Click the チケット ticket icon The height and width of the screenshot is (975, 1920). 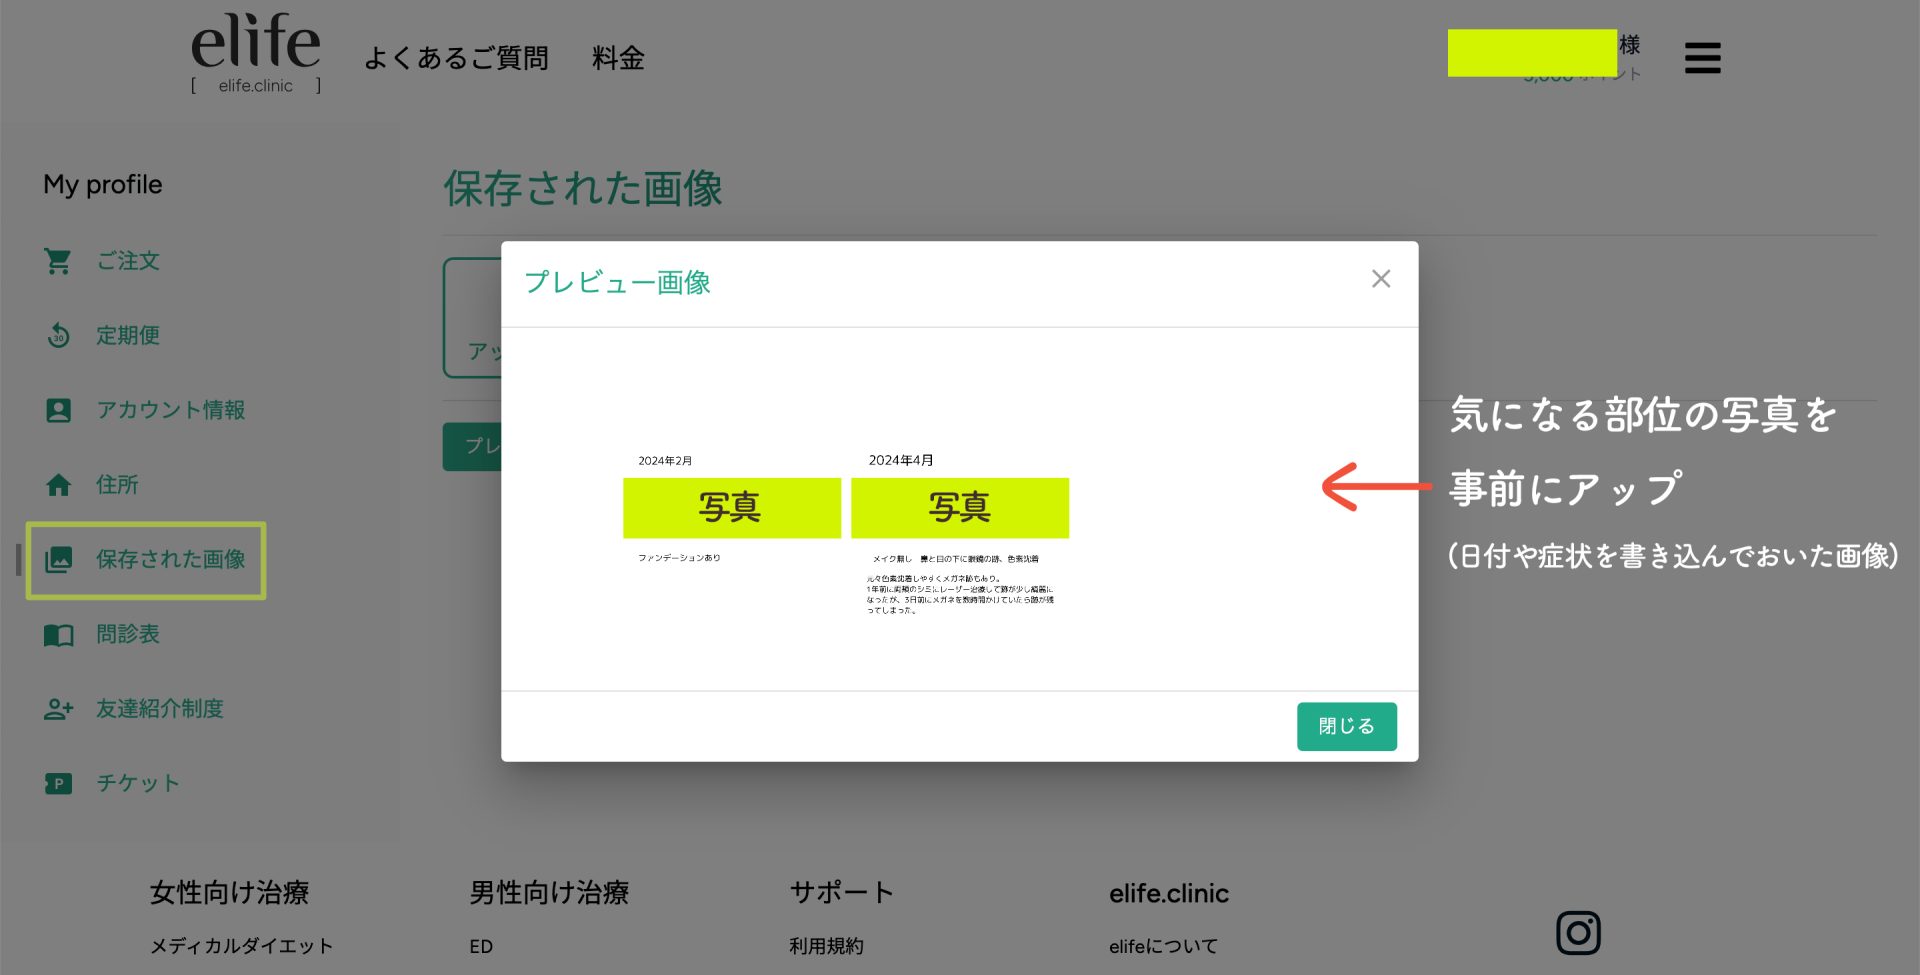point(58,784)
